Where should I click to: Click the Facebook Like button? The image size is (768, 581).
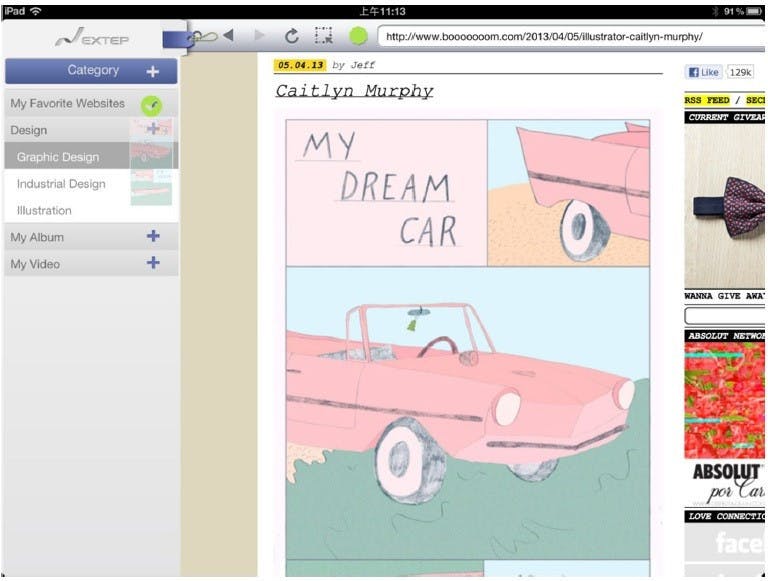pos(703,72)
